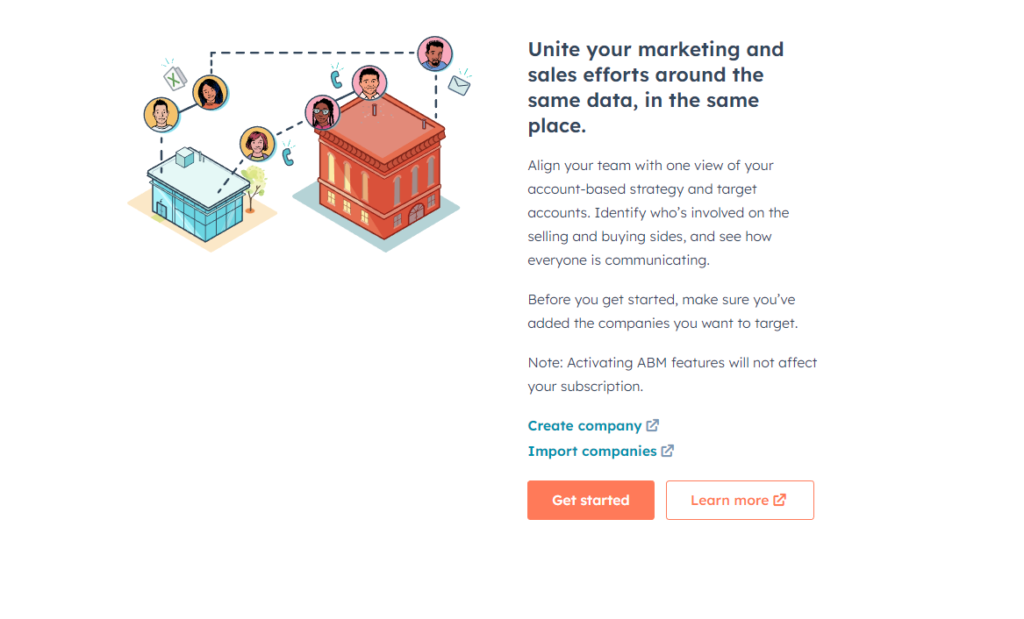1024x619 pixels.
Task: Click the external-link icon inside Learn more
Action: click(x=780, y=500)
